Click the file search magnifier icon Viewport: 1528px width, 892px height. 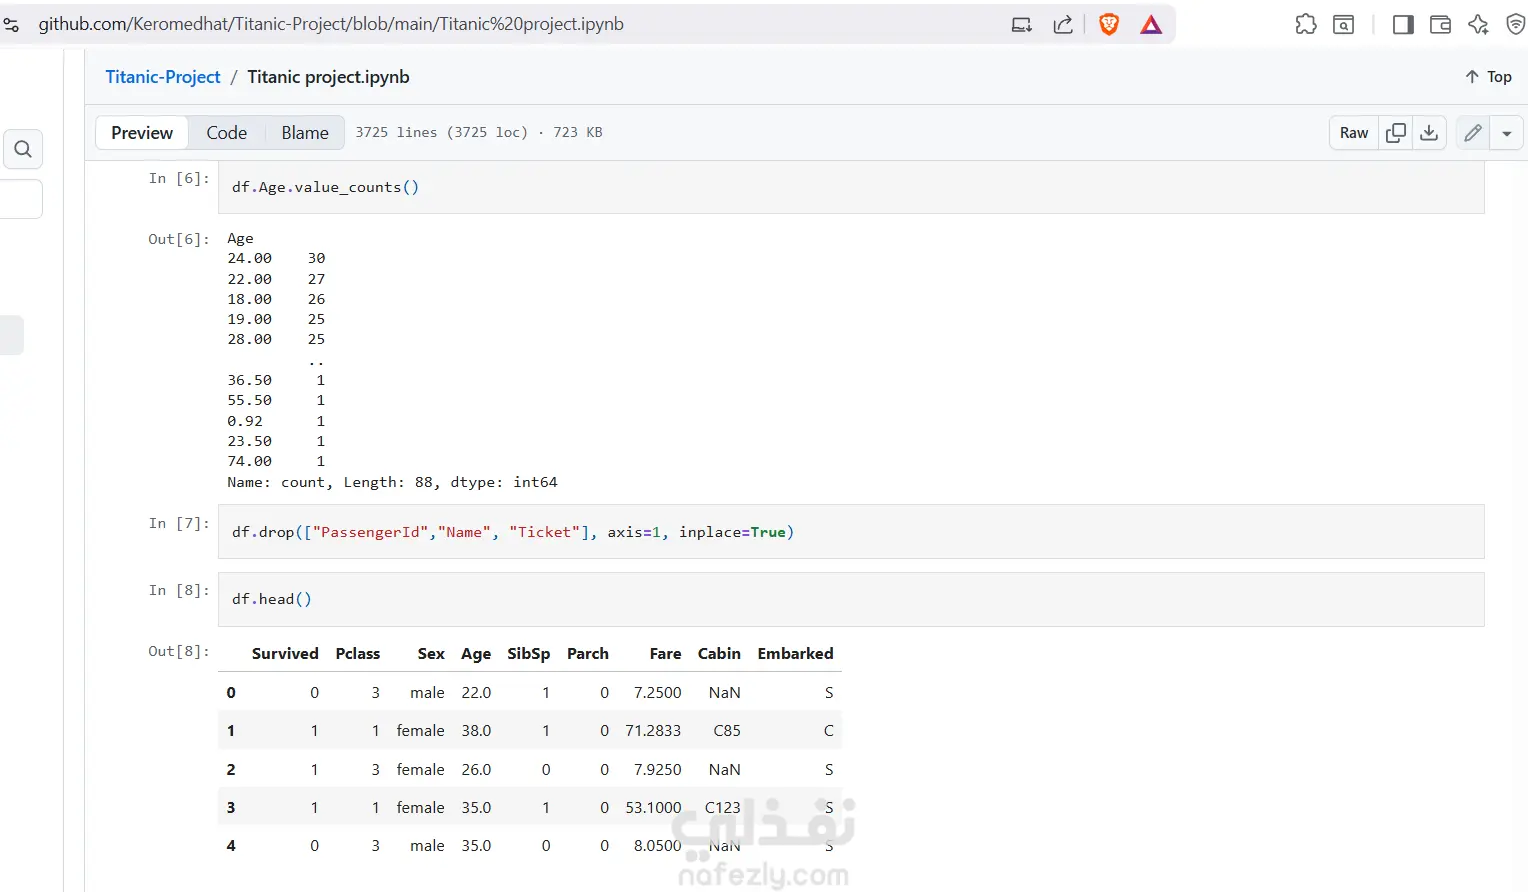coord(23,149)
